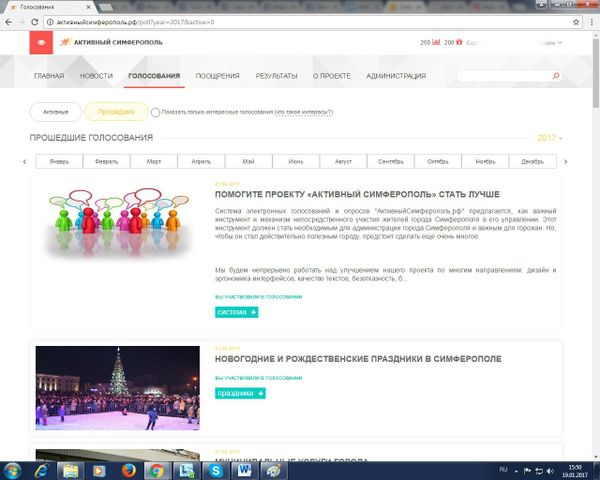The width and height of the screenshot is (600, 480).
Task: Select month Ноябрь
Action: point(485,162)
